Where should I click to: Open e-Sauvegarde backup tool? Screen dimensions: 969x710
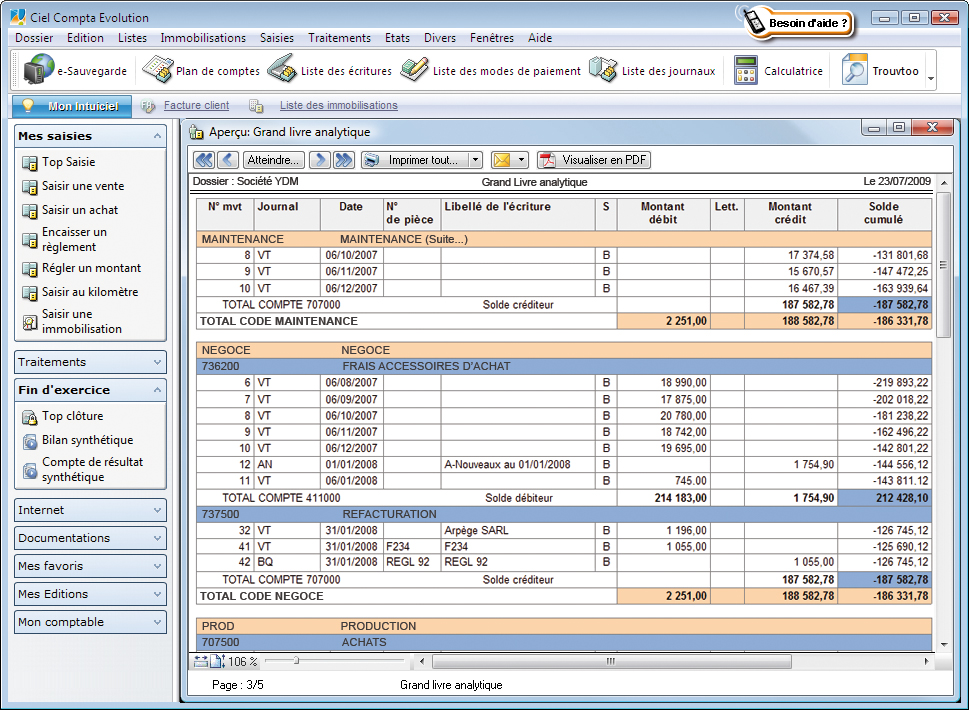point(76,71)
